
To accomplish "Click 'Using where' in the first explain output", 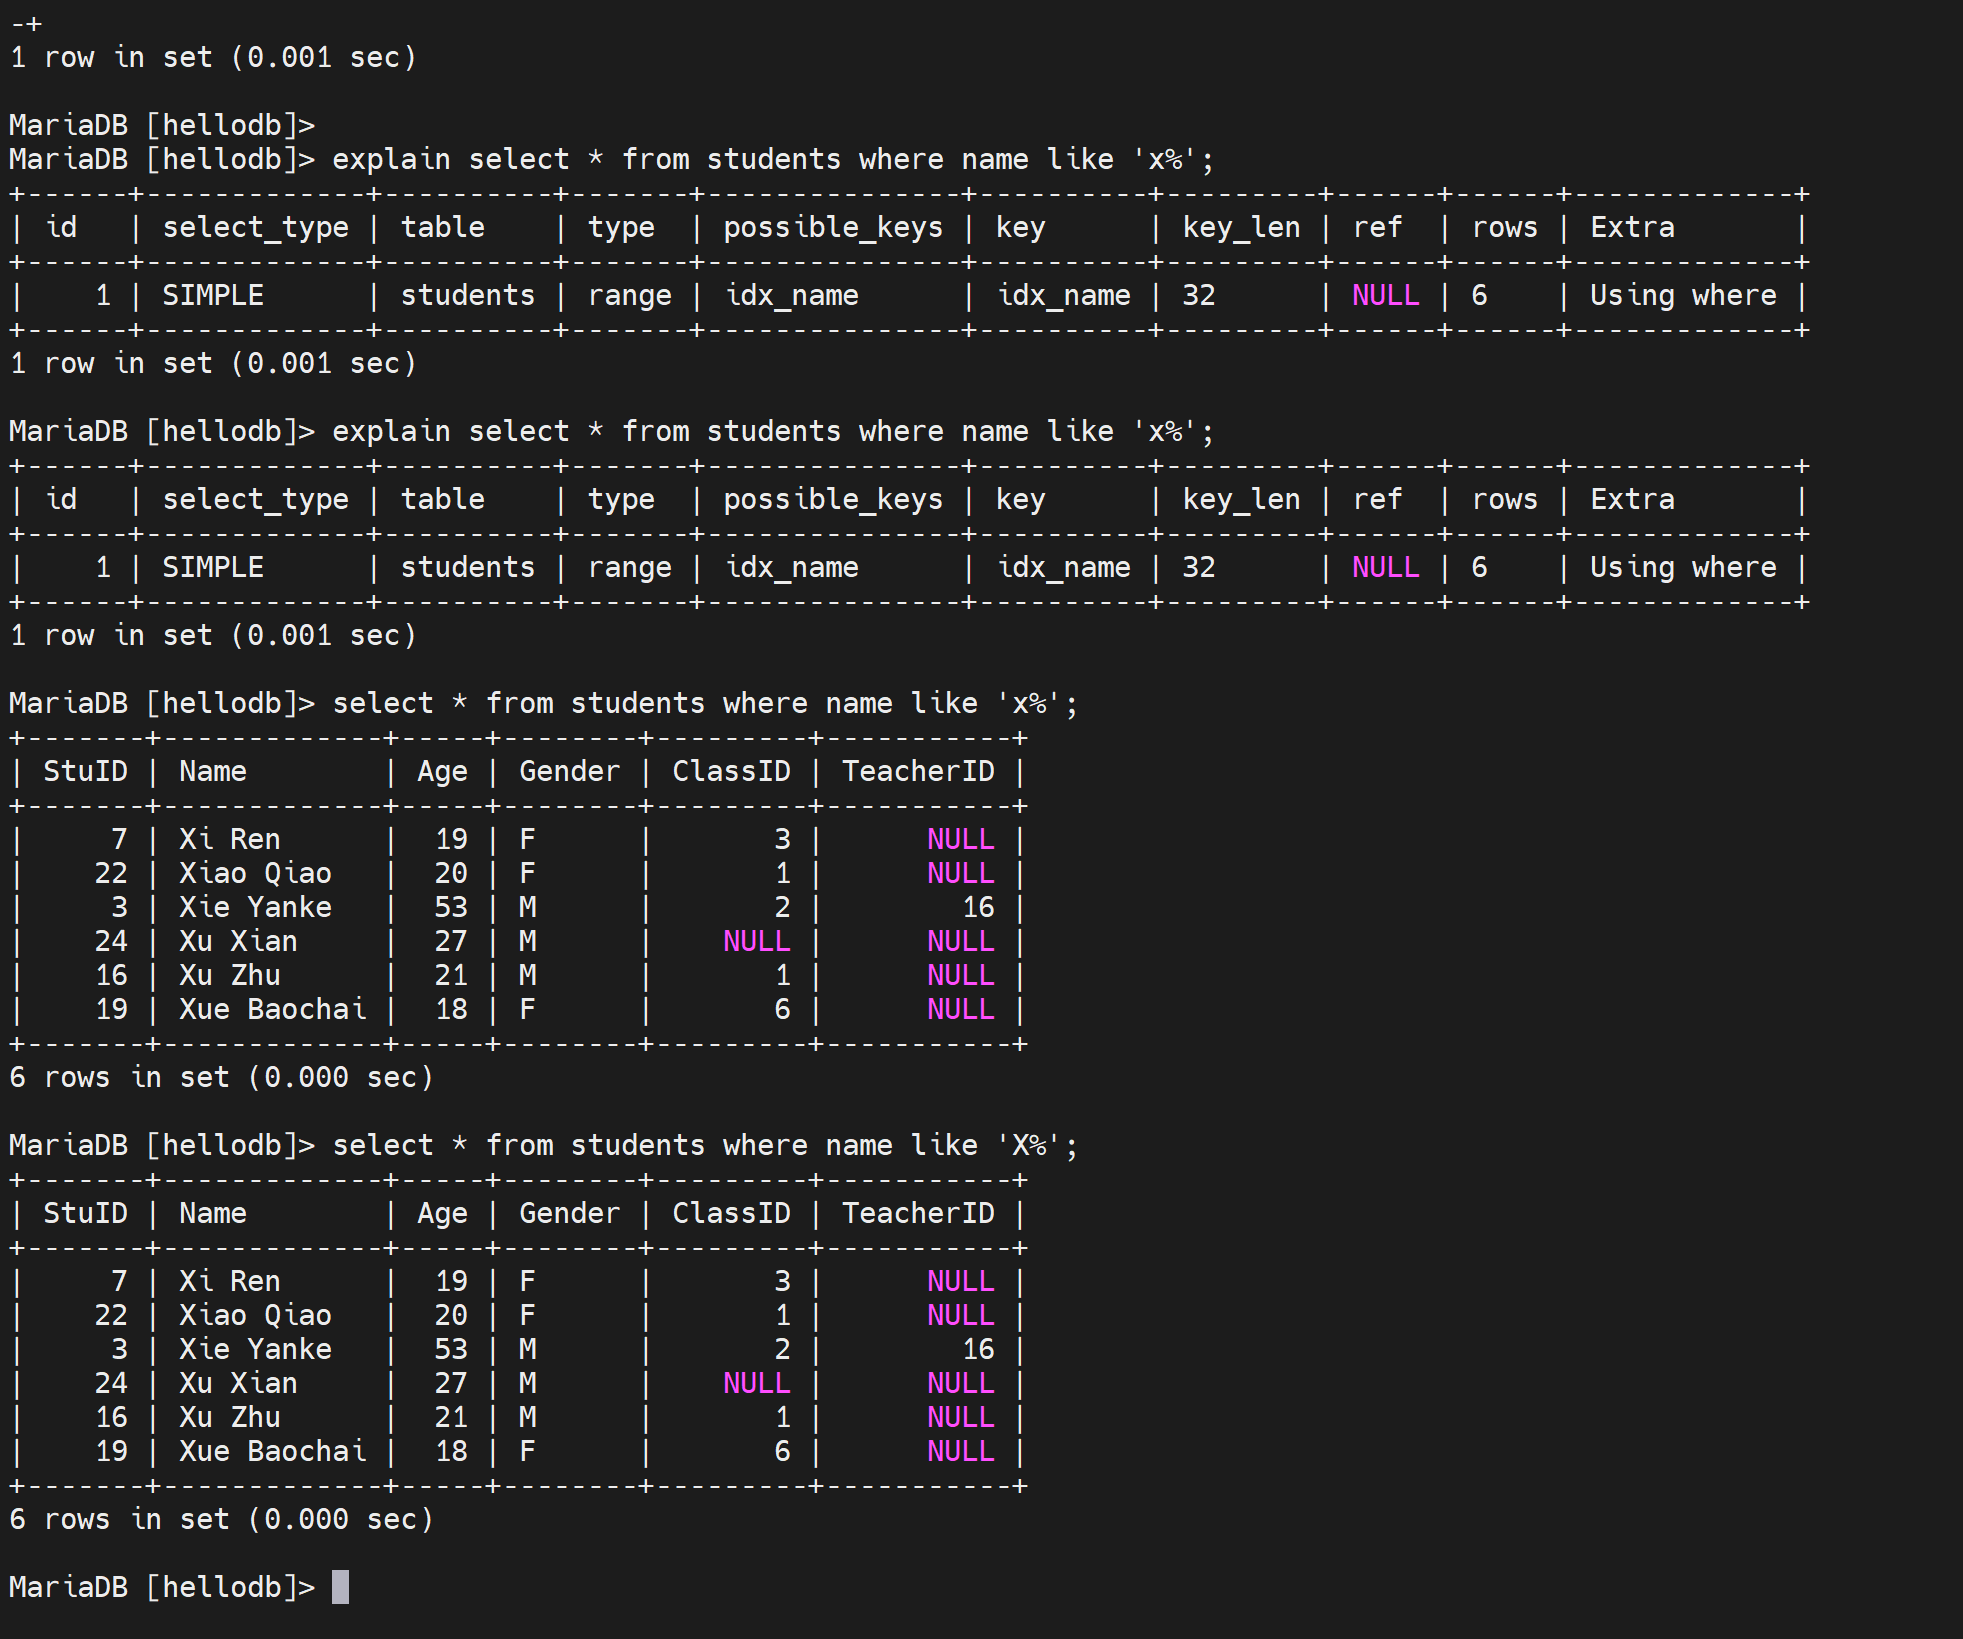I will pyautogui.click(x=1682, y=295).
